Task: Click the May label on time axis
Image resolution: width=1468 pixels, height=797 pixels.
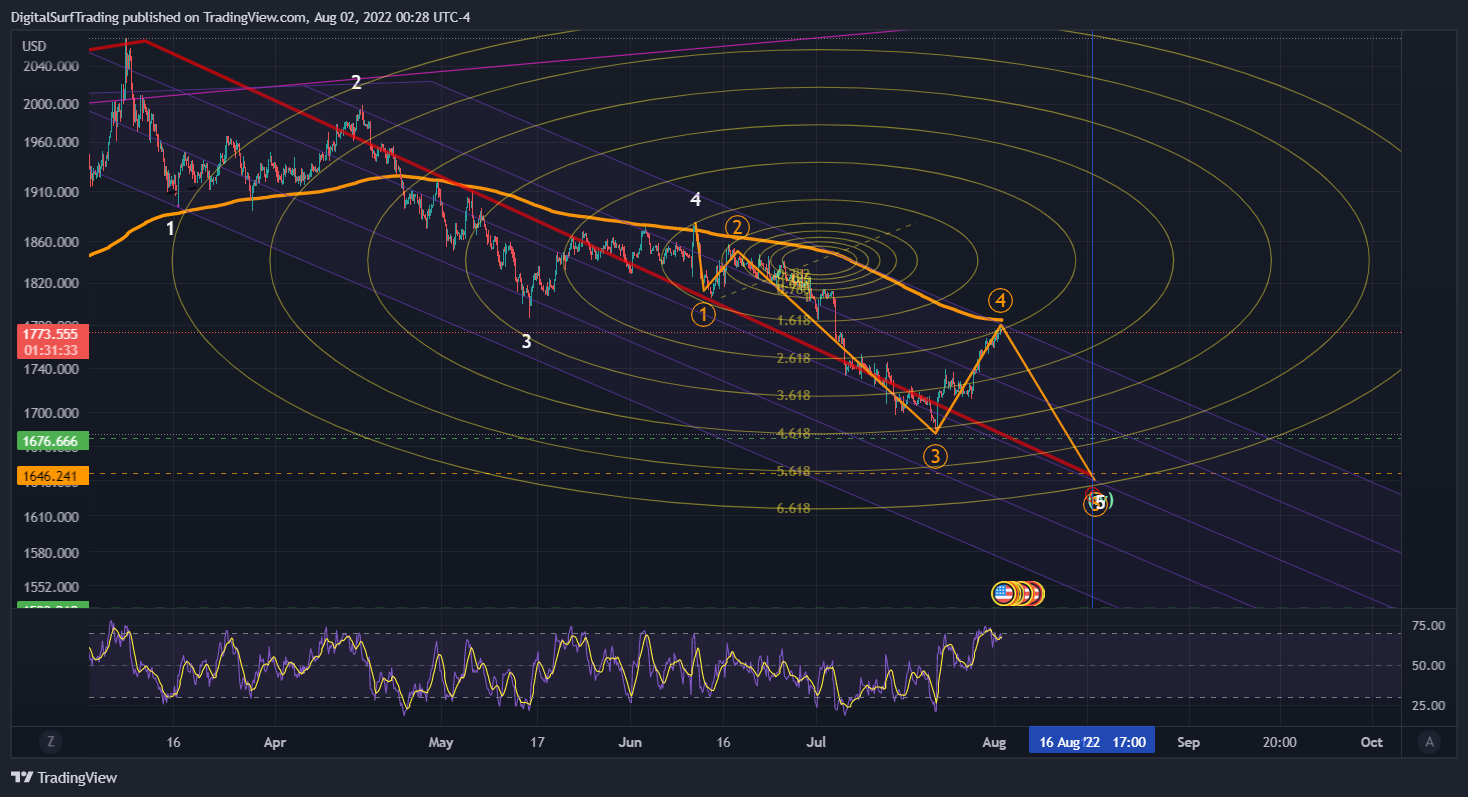Action: coord(441,742)
